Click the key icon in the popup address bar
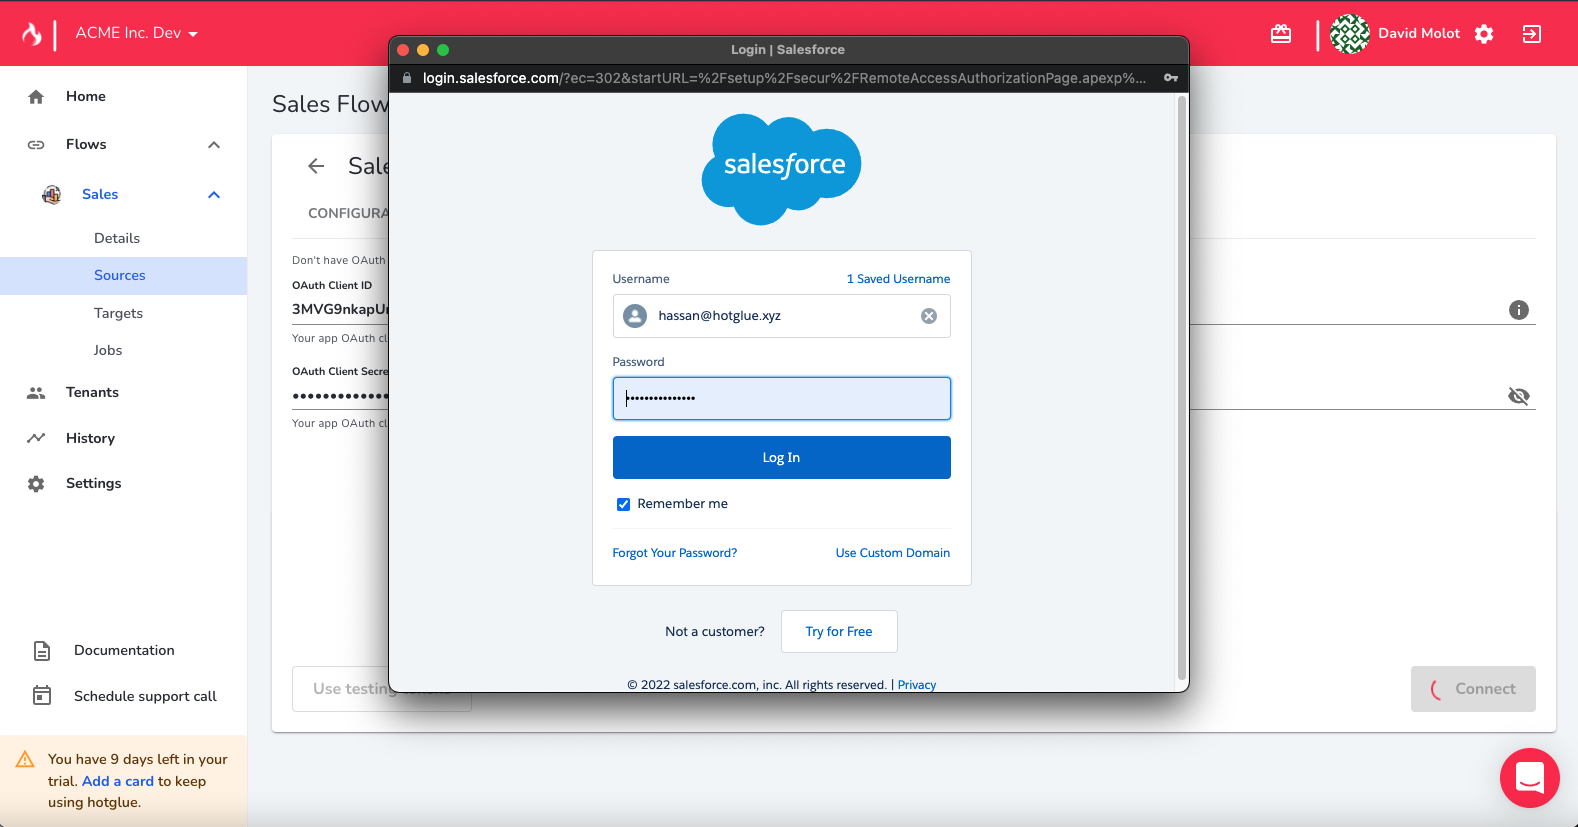 (1170, 78)
